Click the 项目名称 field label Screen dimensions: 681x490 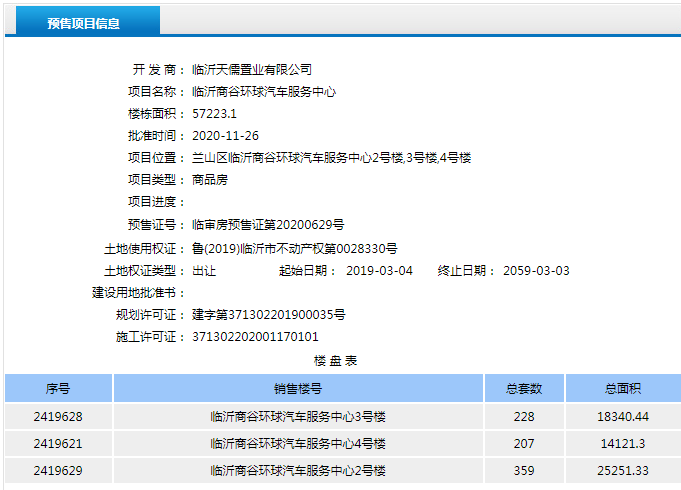(x=156, y=92)
